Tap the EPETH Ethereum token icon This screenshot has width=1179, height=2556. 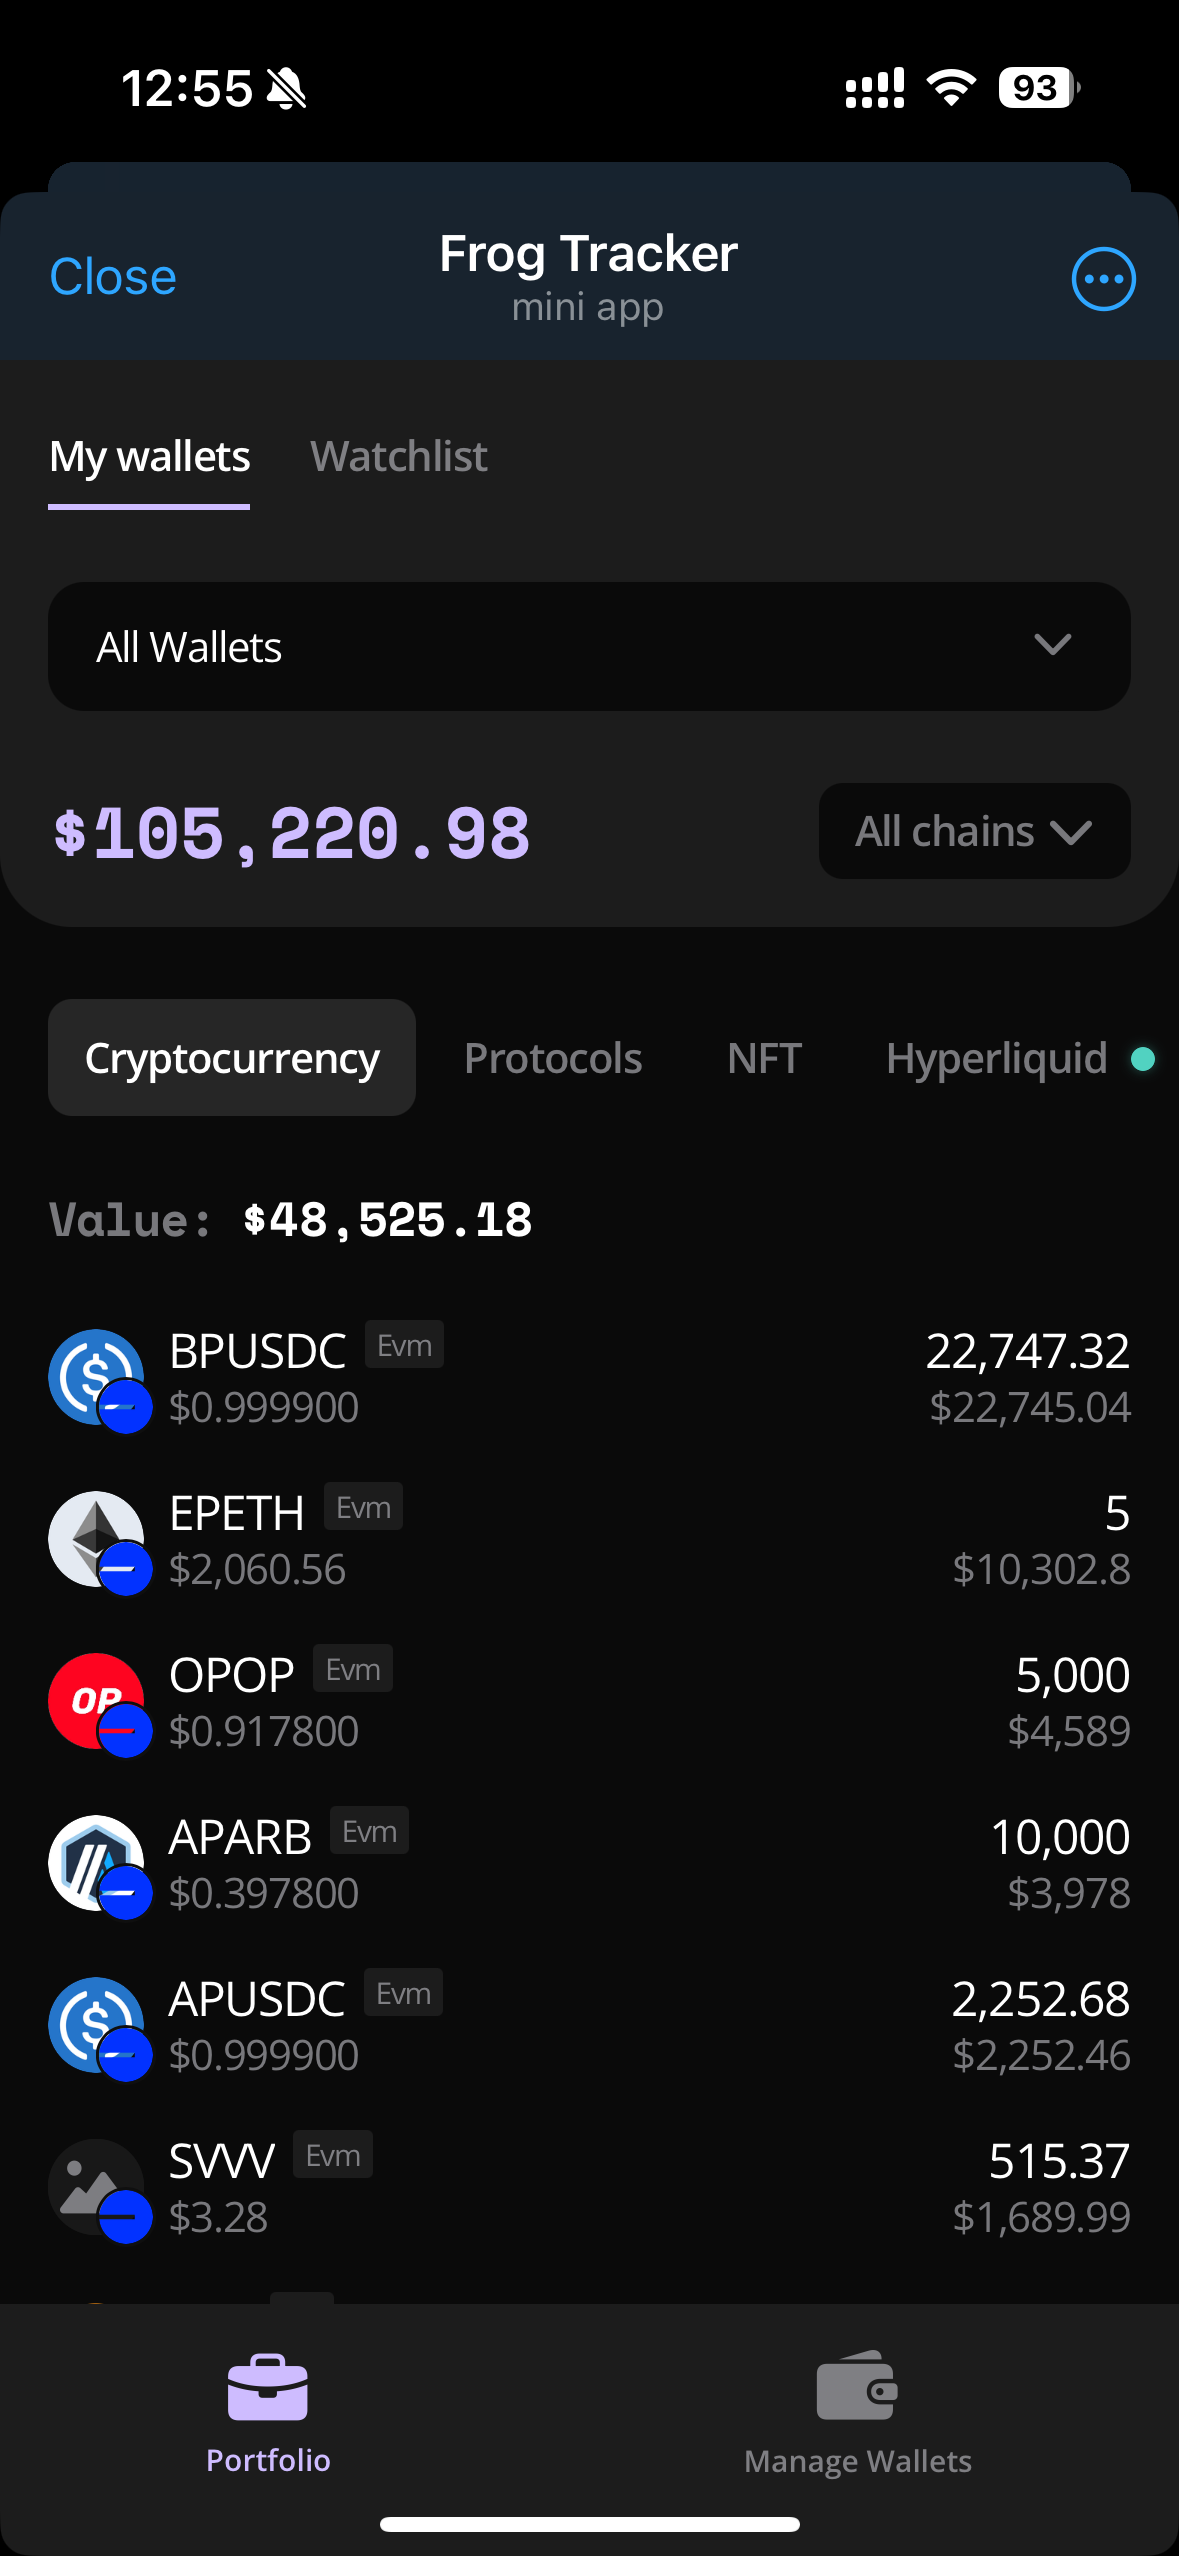97,1539
